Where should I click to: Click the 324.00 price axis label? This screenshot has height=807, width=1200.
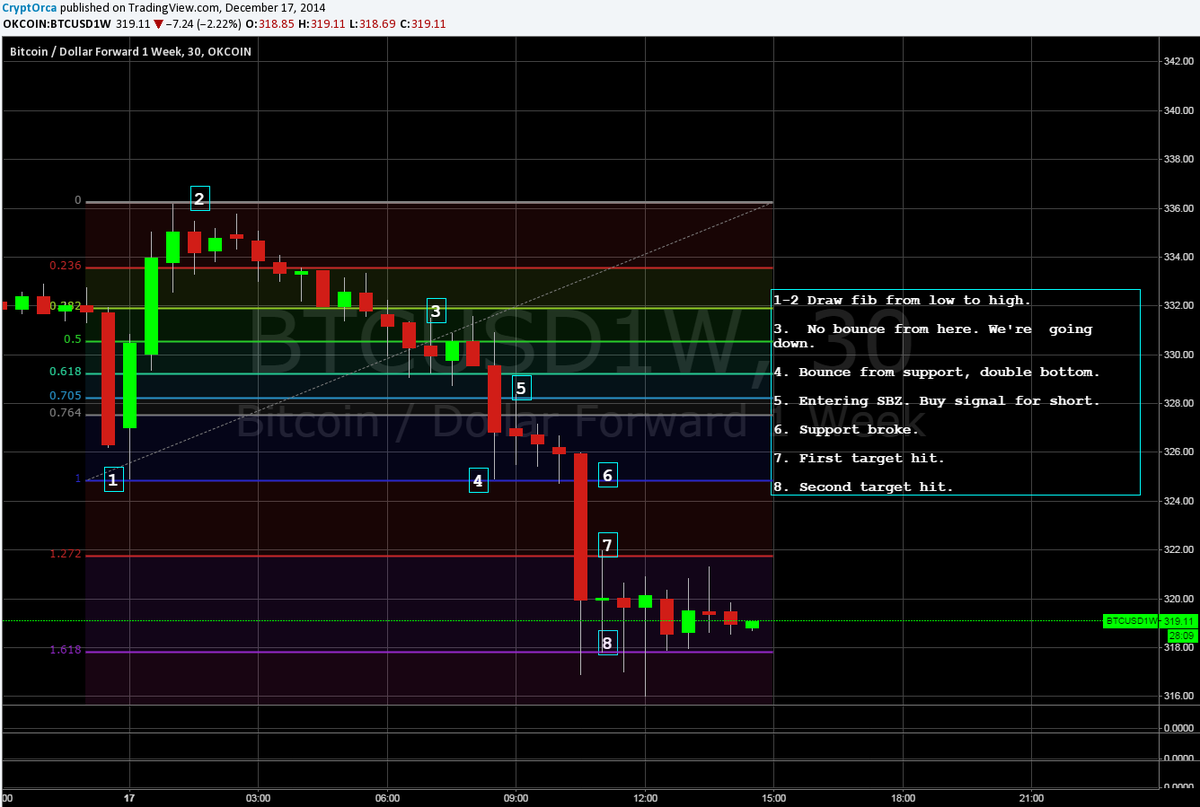pyautogui.click(x=1177, y=501)
